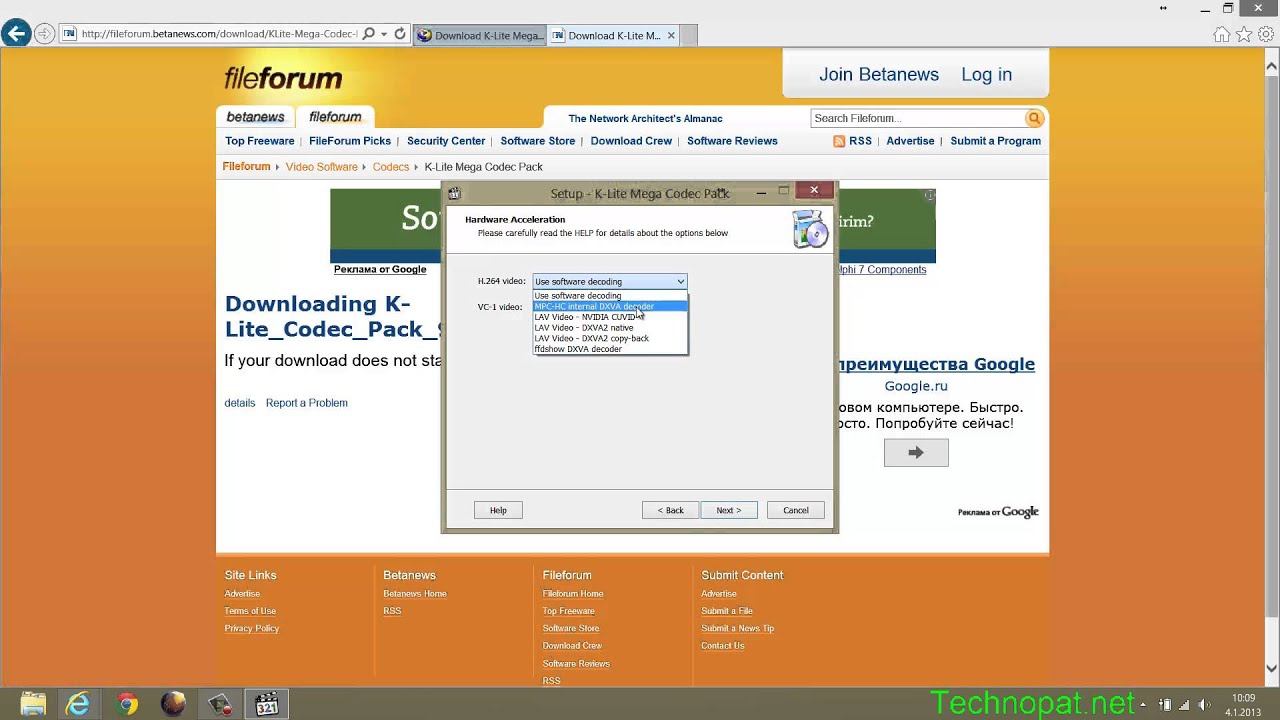Open the round dark orange taskbar app
This screenshot has width=1280, height=720.
[173, 704]
